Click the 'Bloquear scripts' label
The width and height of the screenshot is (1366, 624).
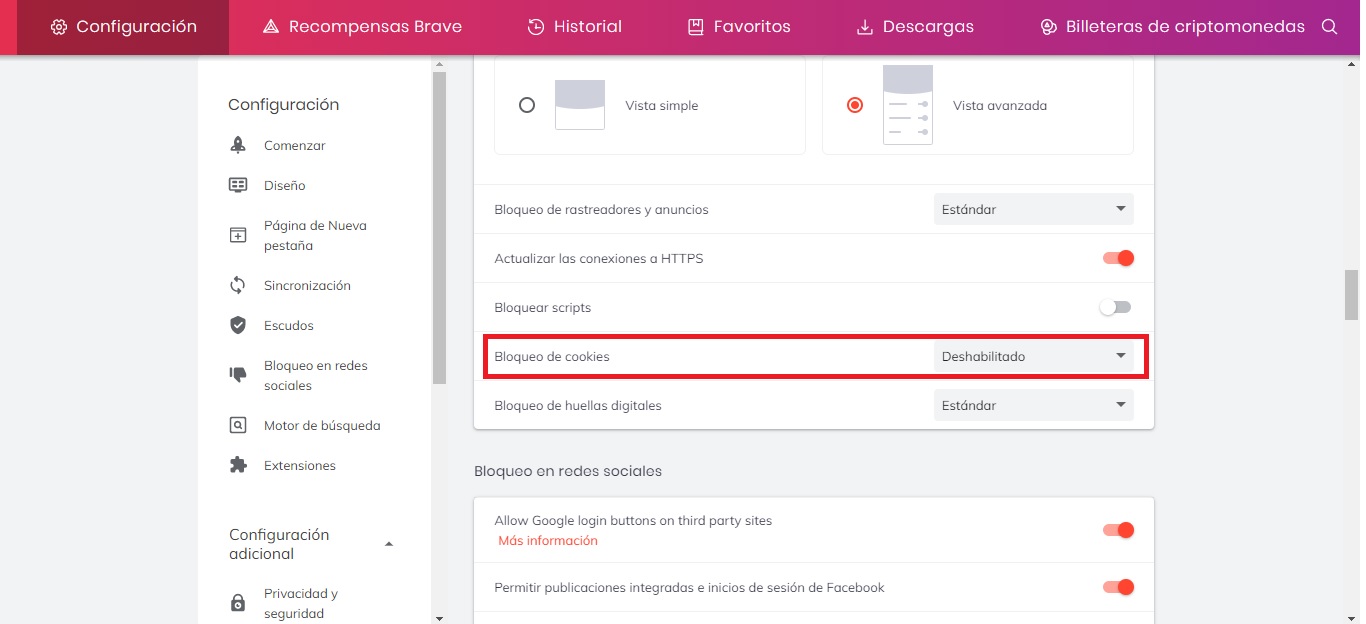pyautogui.click(x=543, y=308)
